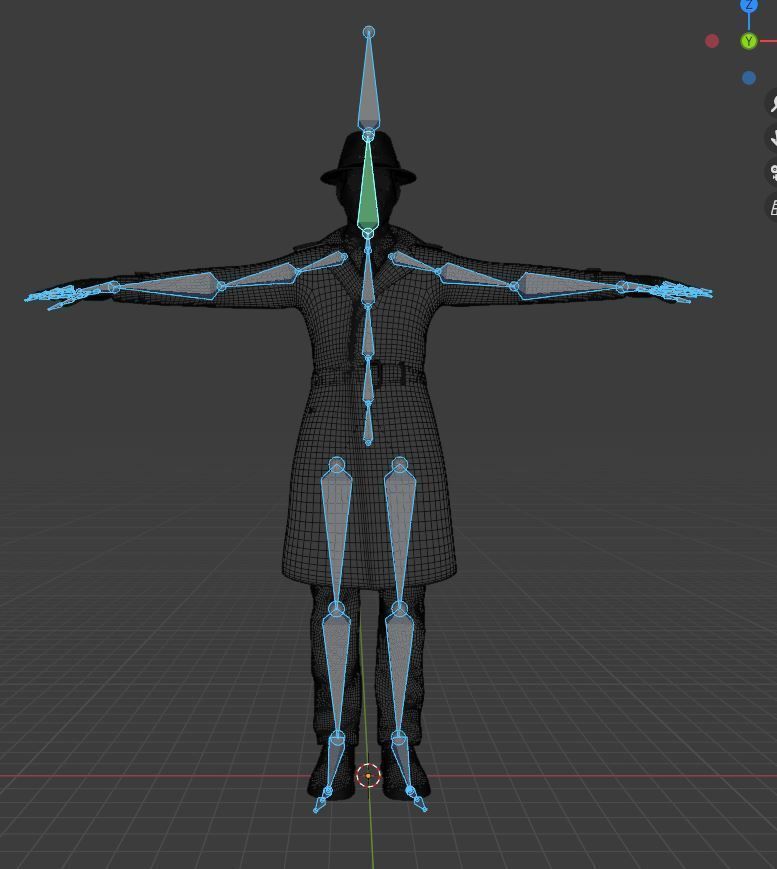777x869 pixels.
Task: Select the foot bone of the screen-right leg
Action: 404,767
